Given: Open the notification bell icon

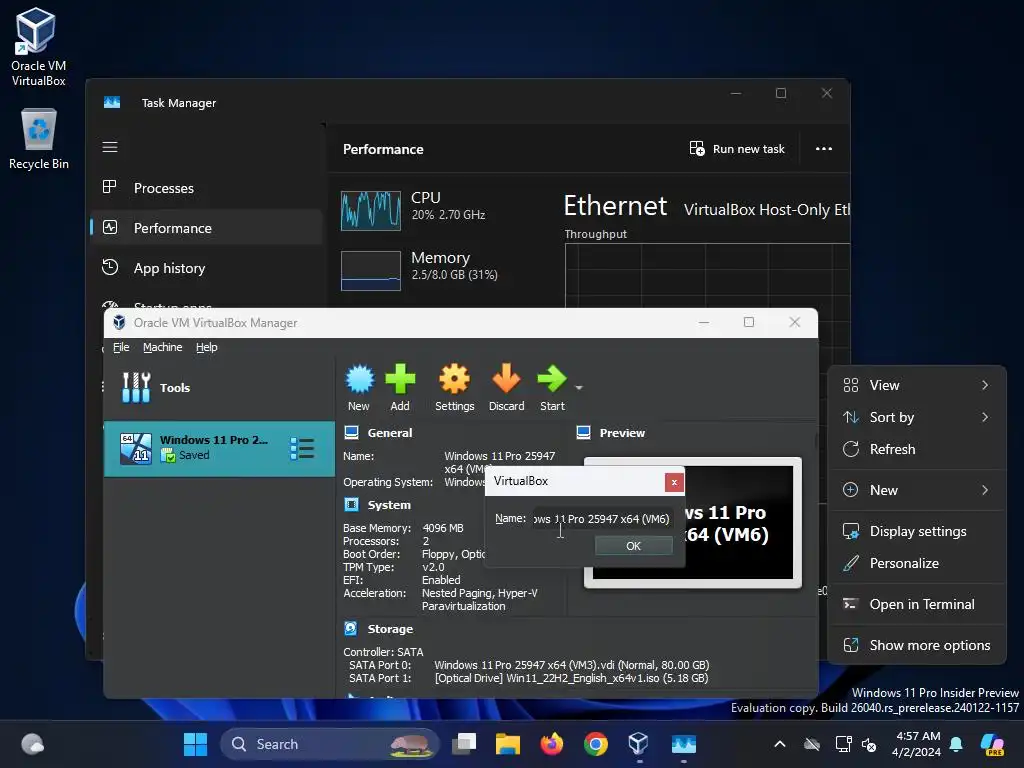Looking at the screenshot, I should coord(956,744).
